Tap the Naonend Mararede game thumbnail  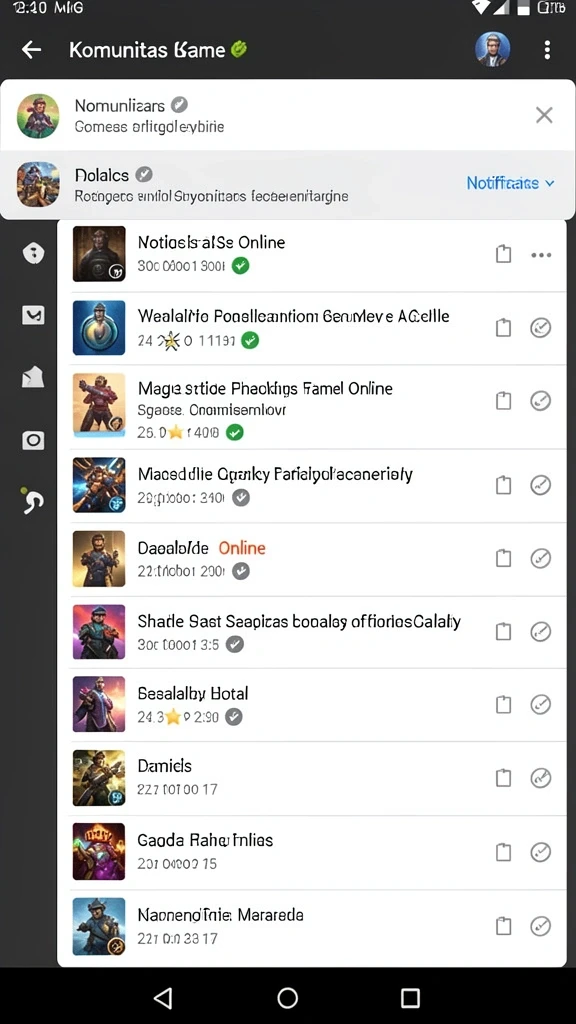(99, 926)
